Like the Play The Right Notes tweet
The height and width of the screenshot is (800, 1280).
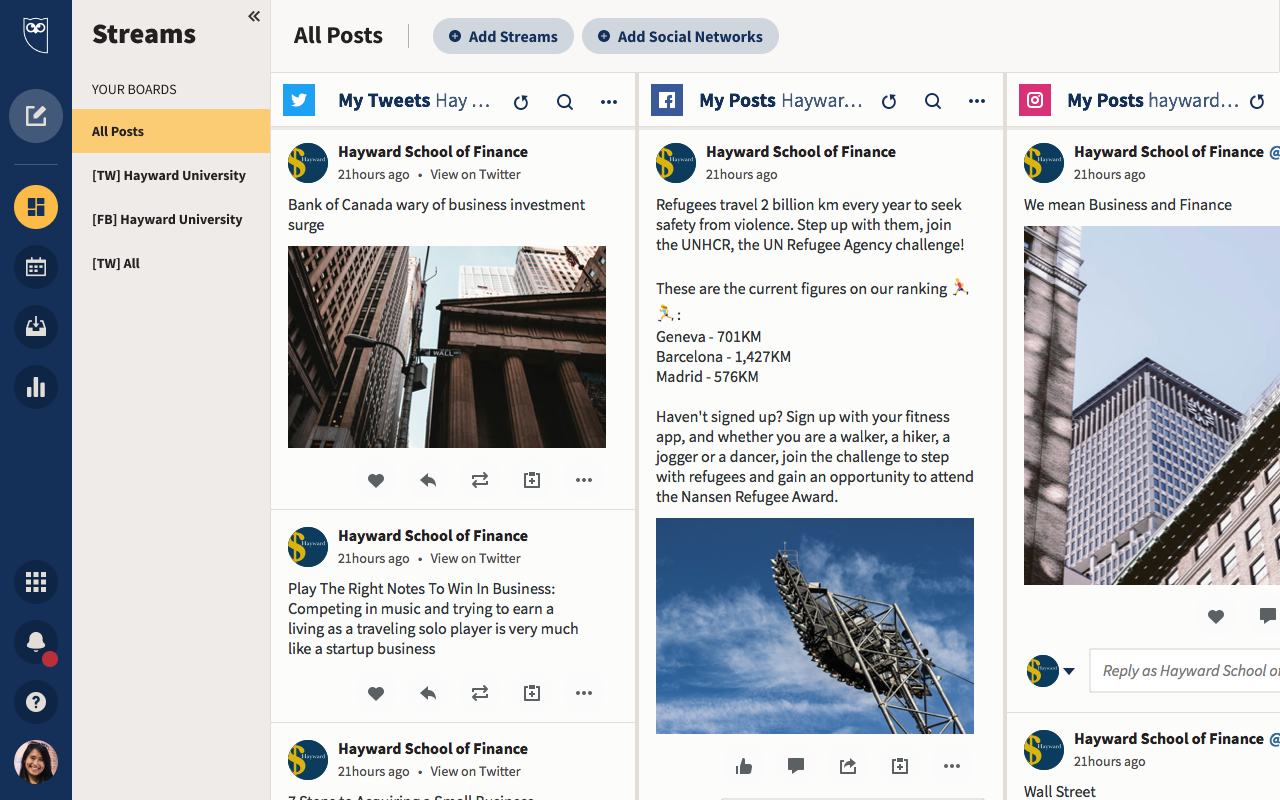point(376,693)
